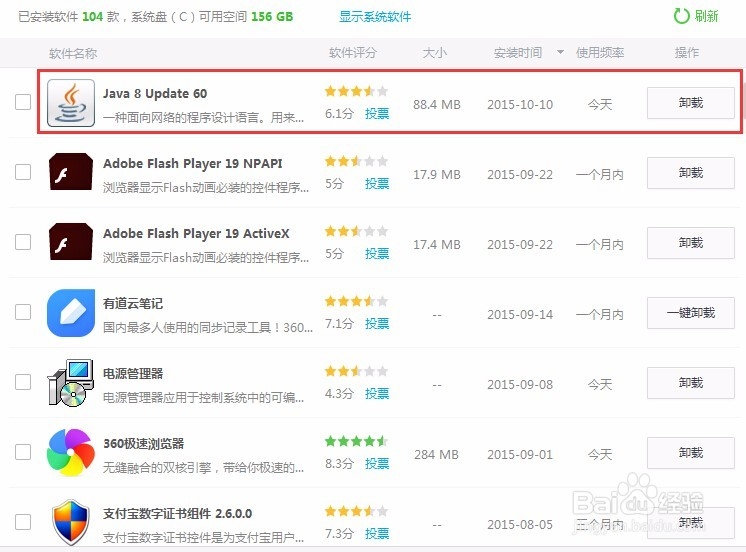Click the 电源管理器 name text
Image resolution: width=746 pixels, height=552 pixels.
[133, 374]
